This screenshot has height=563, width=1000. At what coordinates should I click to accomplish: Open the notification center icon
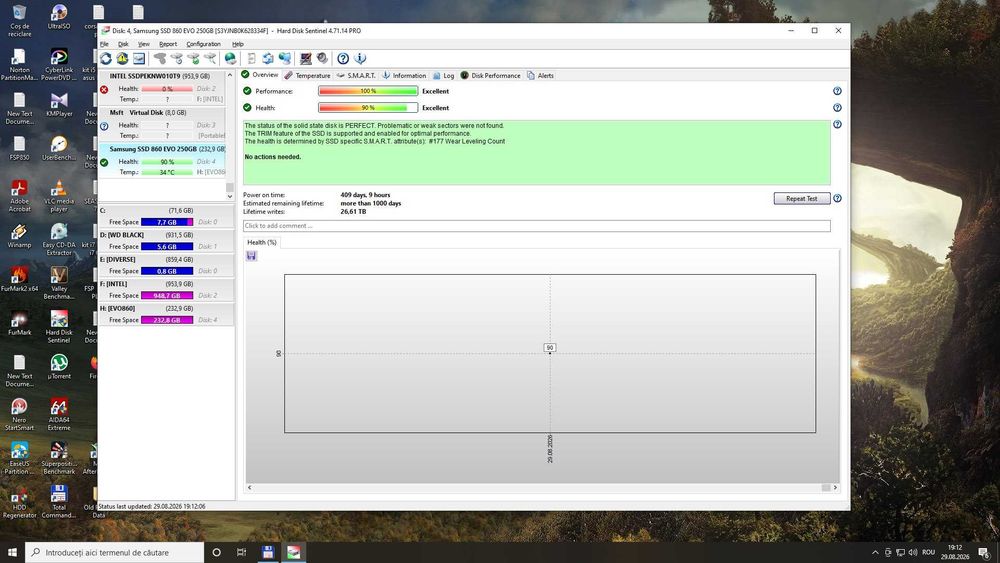pyautogui.click(x=984, y=552)
